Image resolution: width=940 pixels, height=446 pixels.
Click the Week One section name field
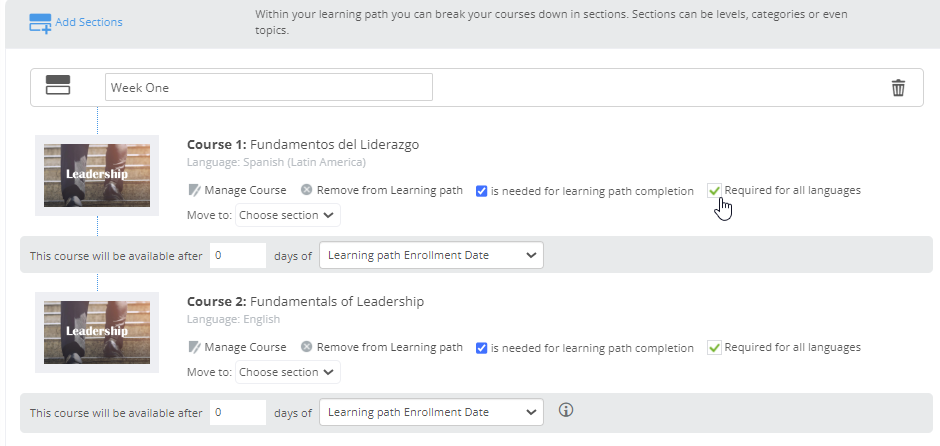pos(269,88)
